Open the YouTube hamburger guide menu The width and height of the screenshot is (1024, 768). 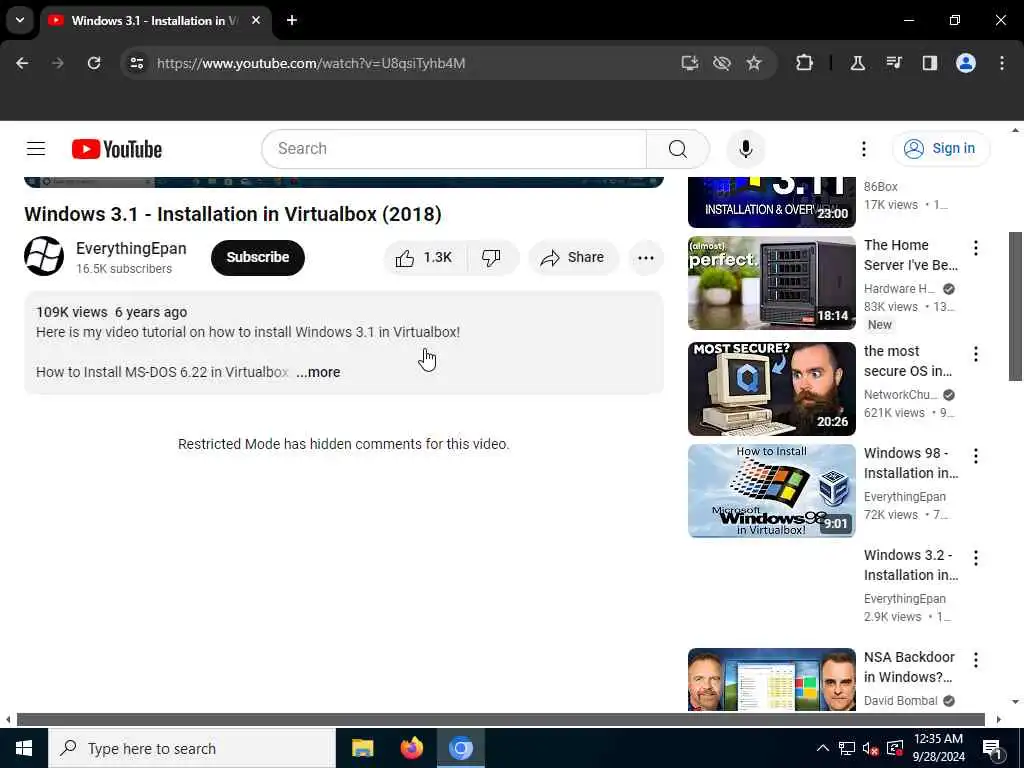click(36, 149)
